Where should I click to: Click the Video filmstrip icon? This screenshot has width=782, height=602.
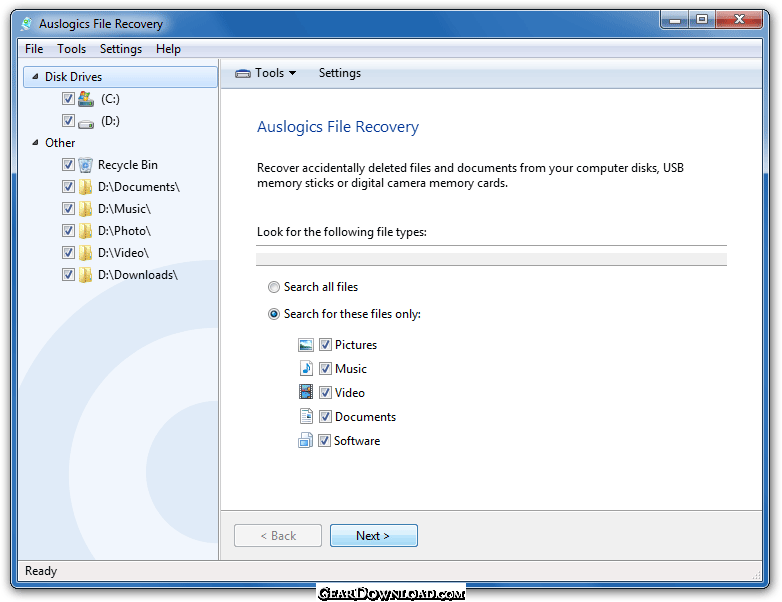pos(306,392)
